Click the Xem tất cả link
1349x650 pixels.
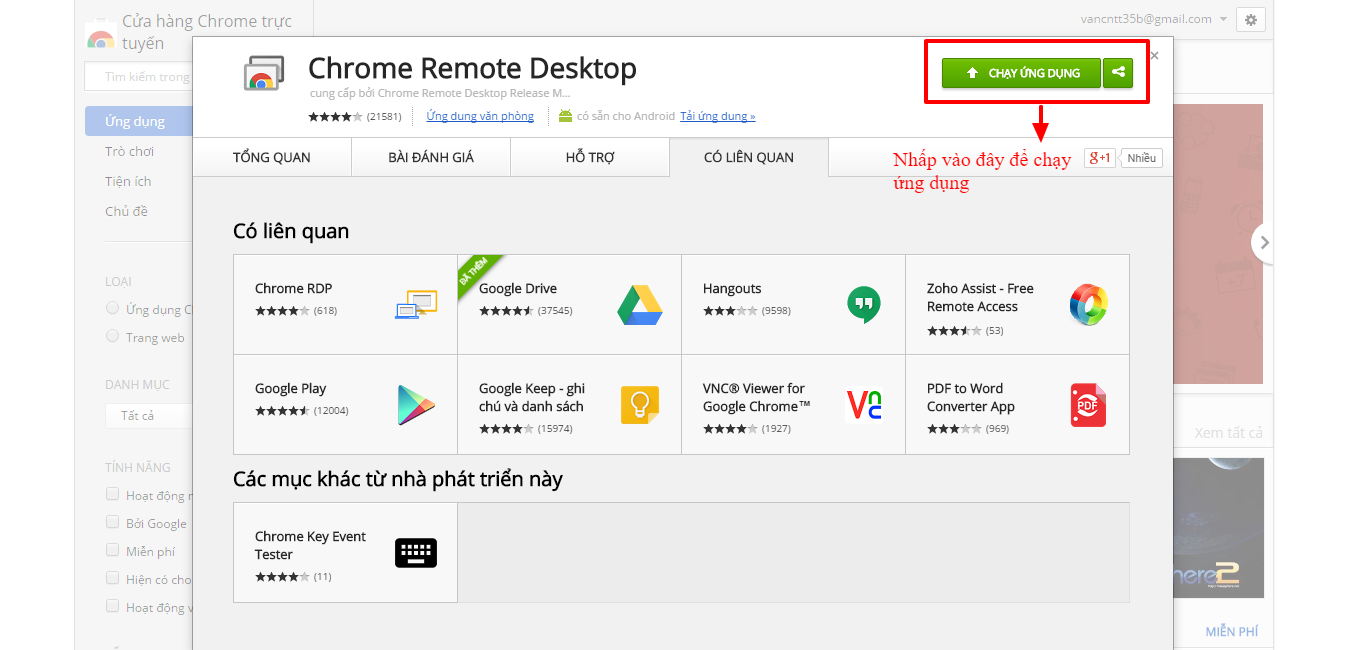click(x=1228, y=433)
